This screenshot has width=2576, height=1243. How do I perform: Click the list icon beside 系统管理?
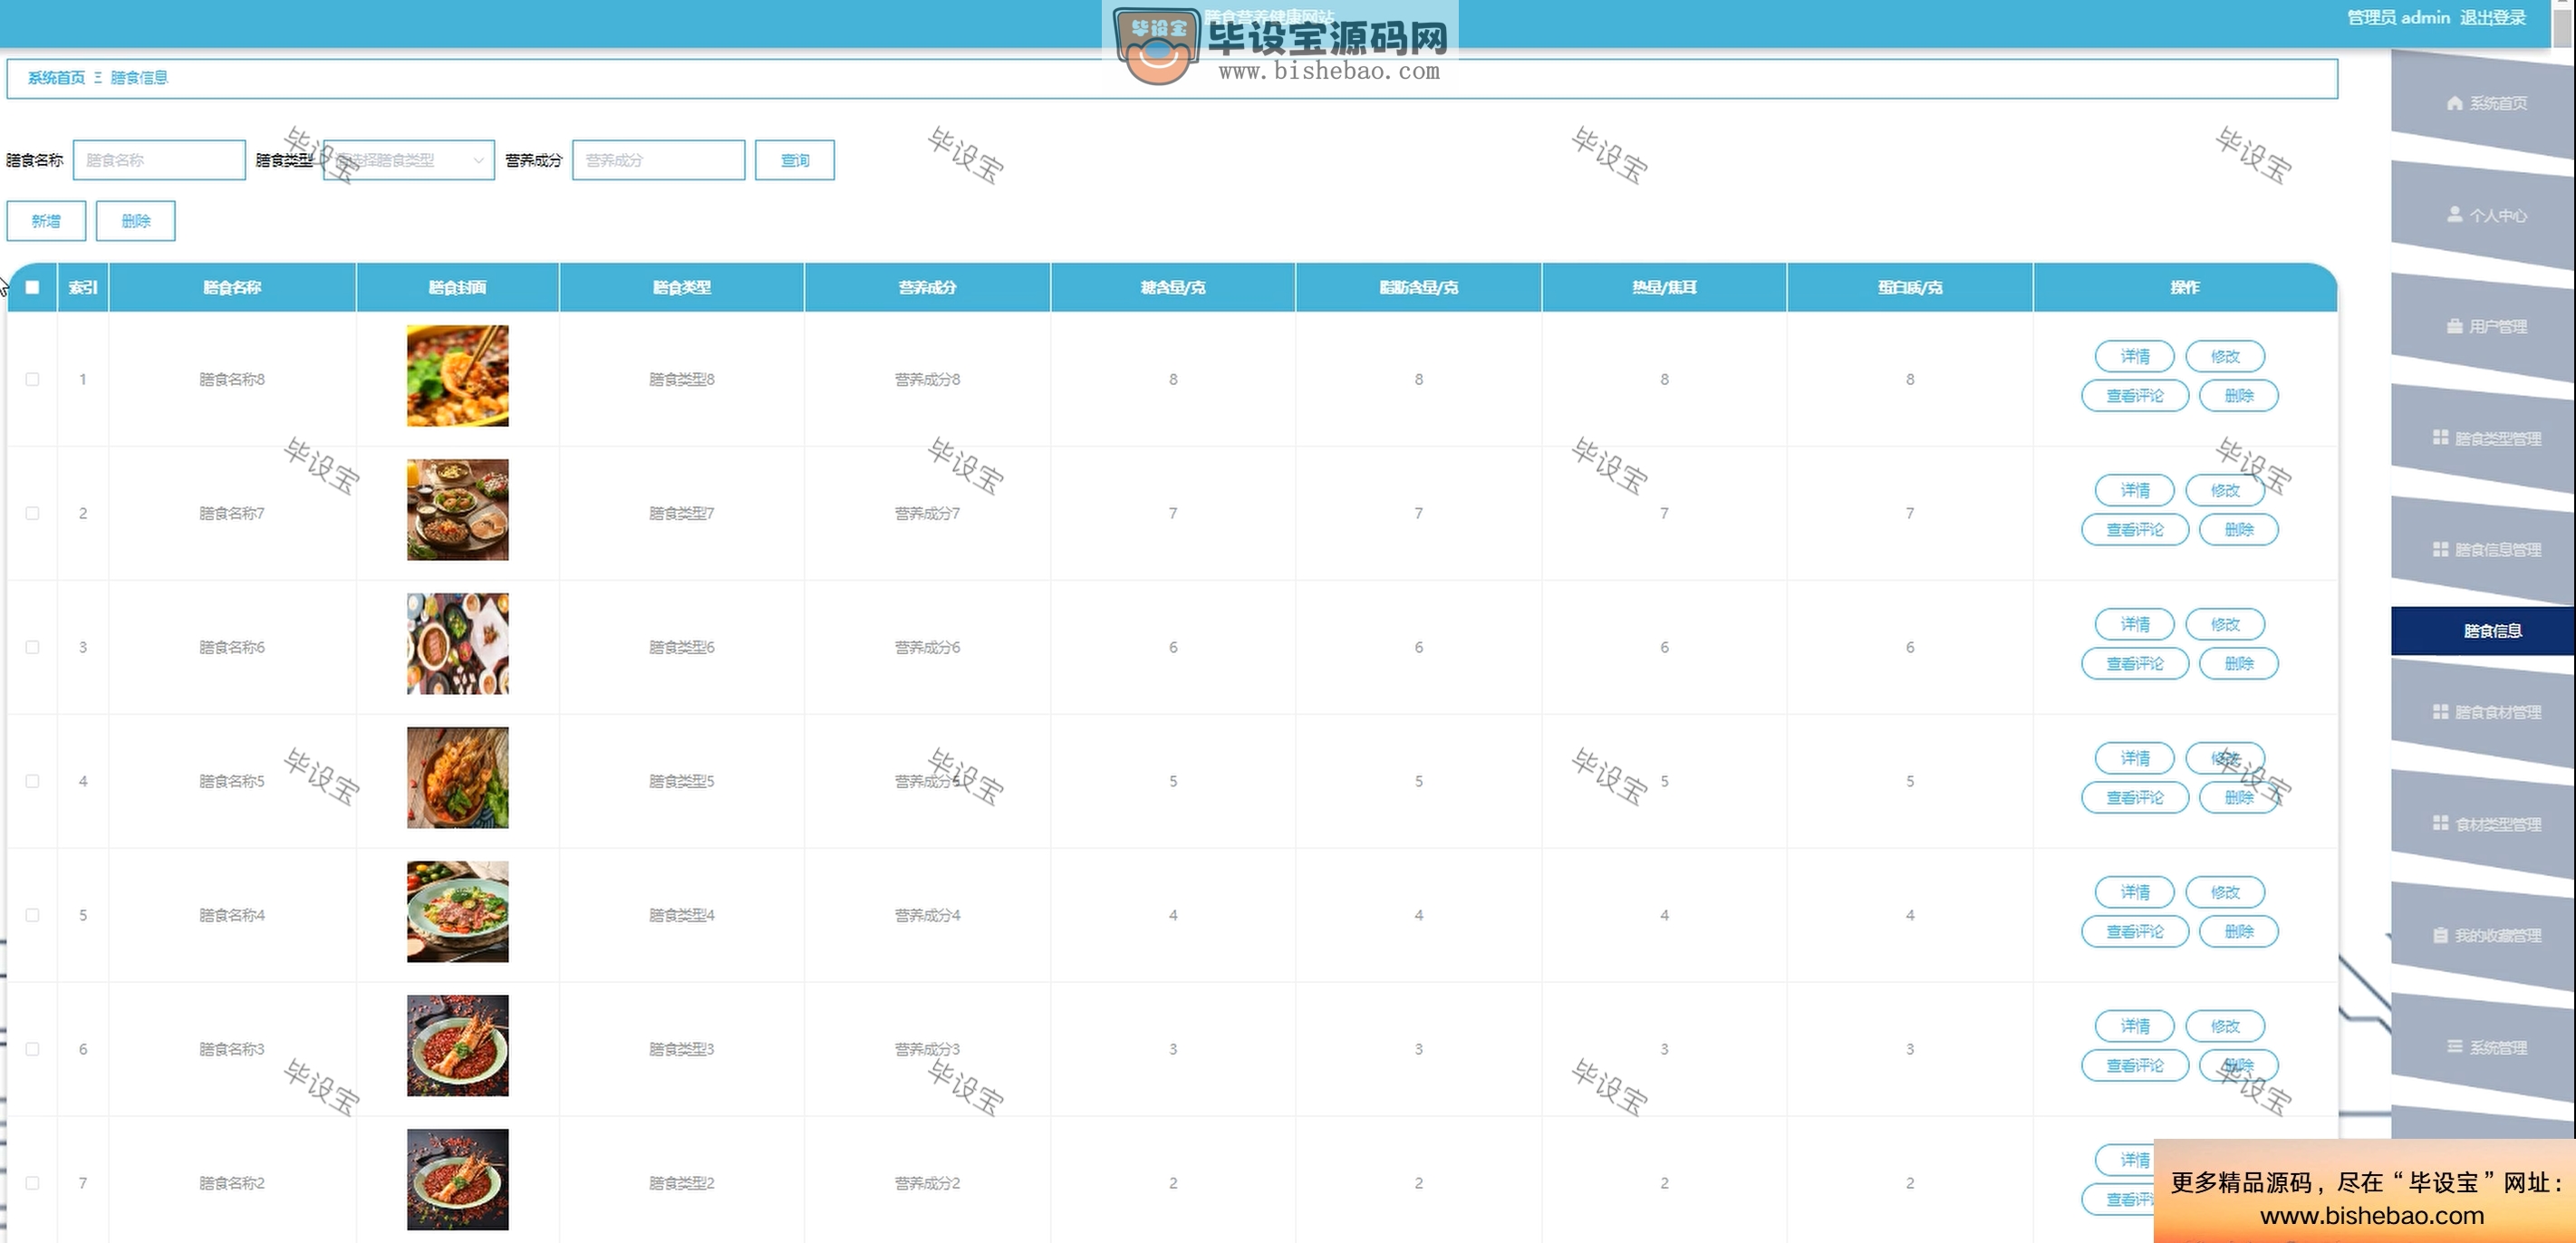2454,1046
